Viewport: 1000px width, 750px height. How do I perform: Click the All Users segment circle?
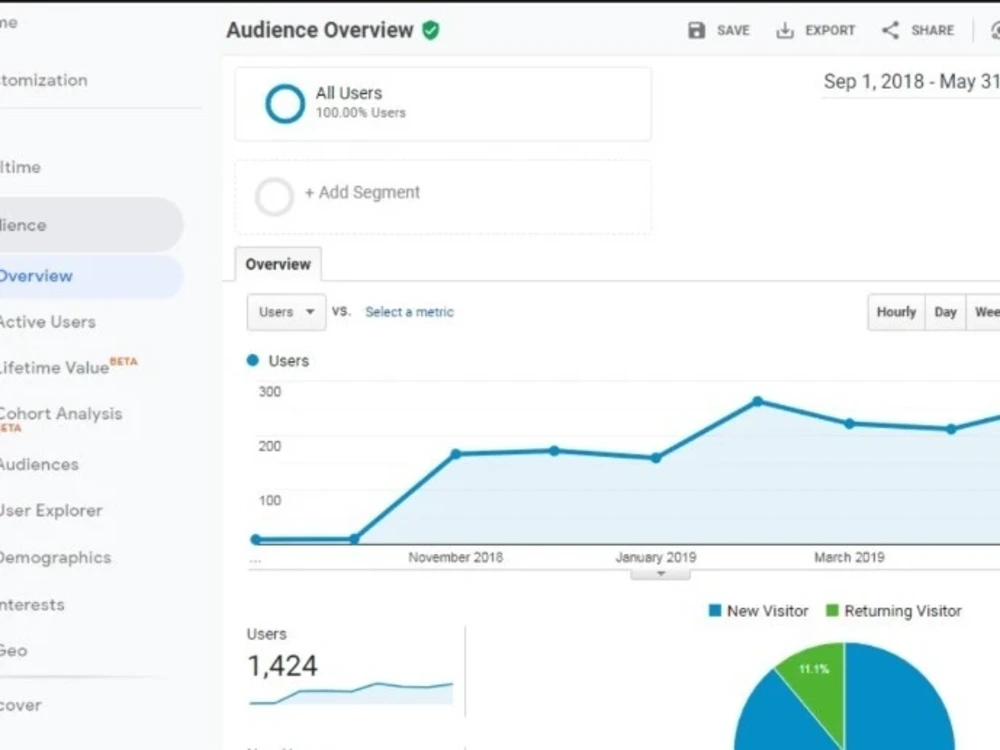(x=284, y=103)
